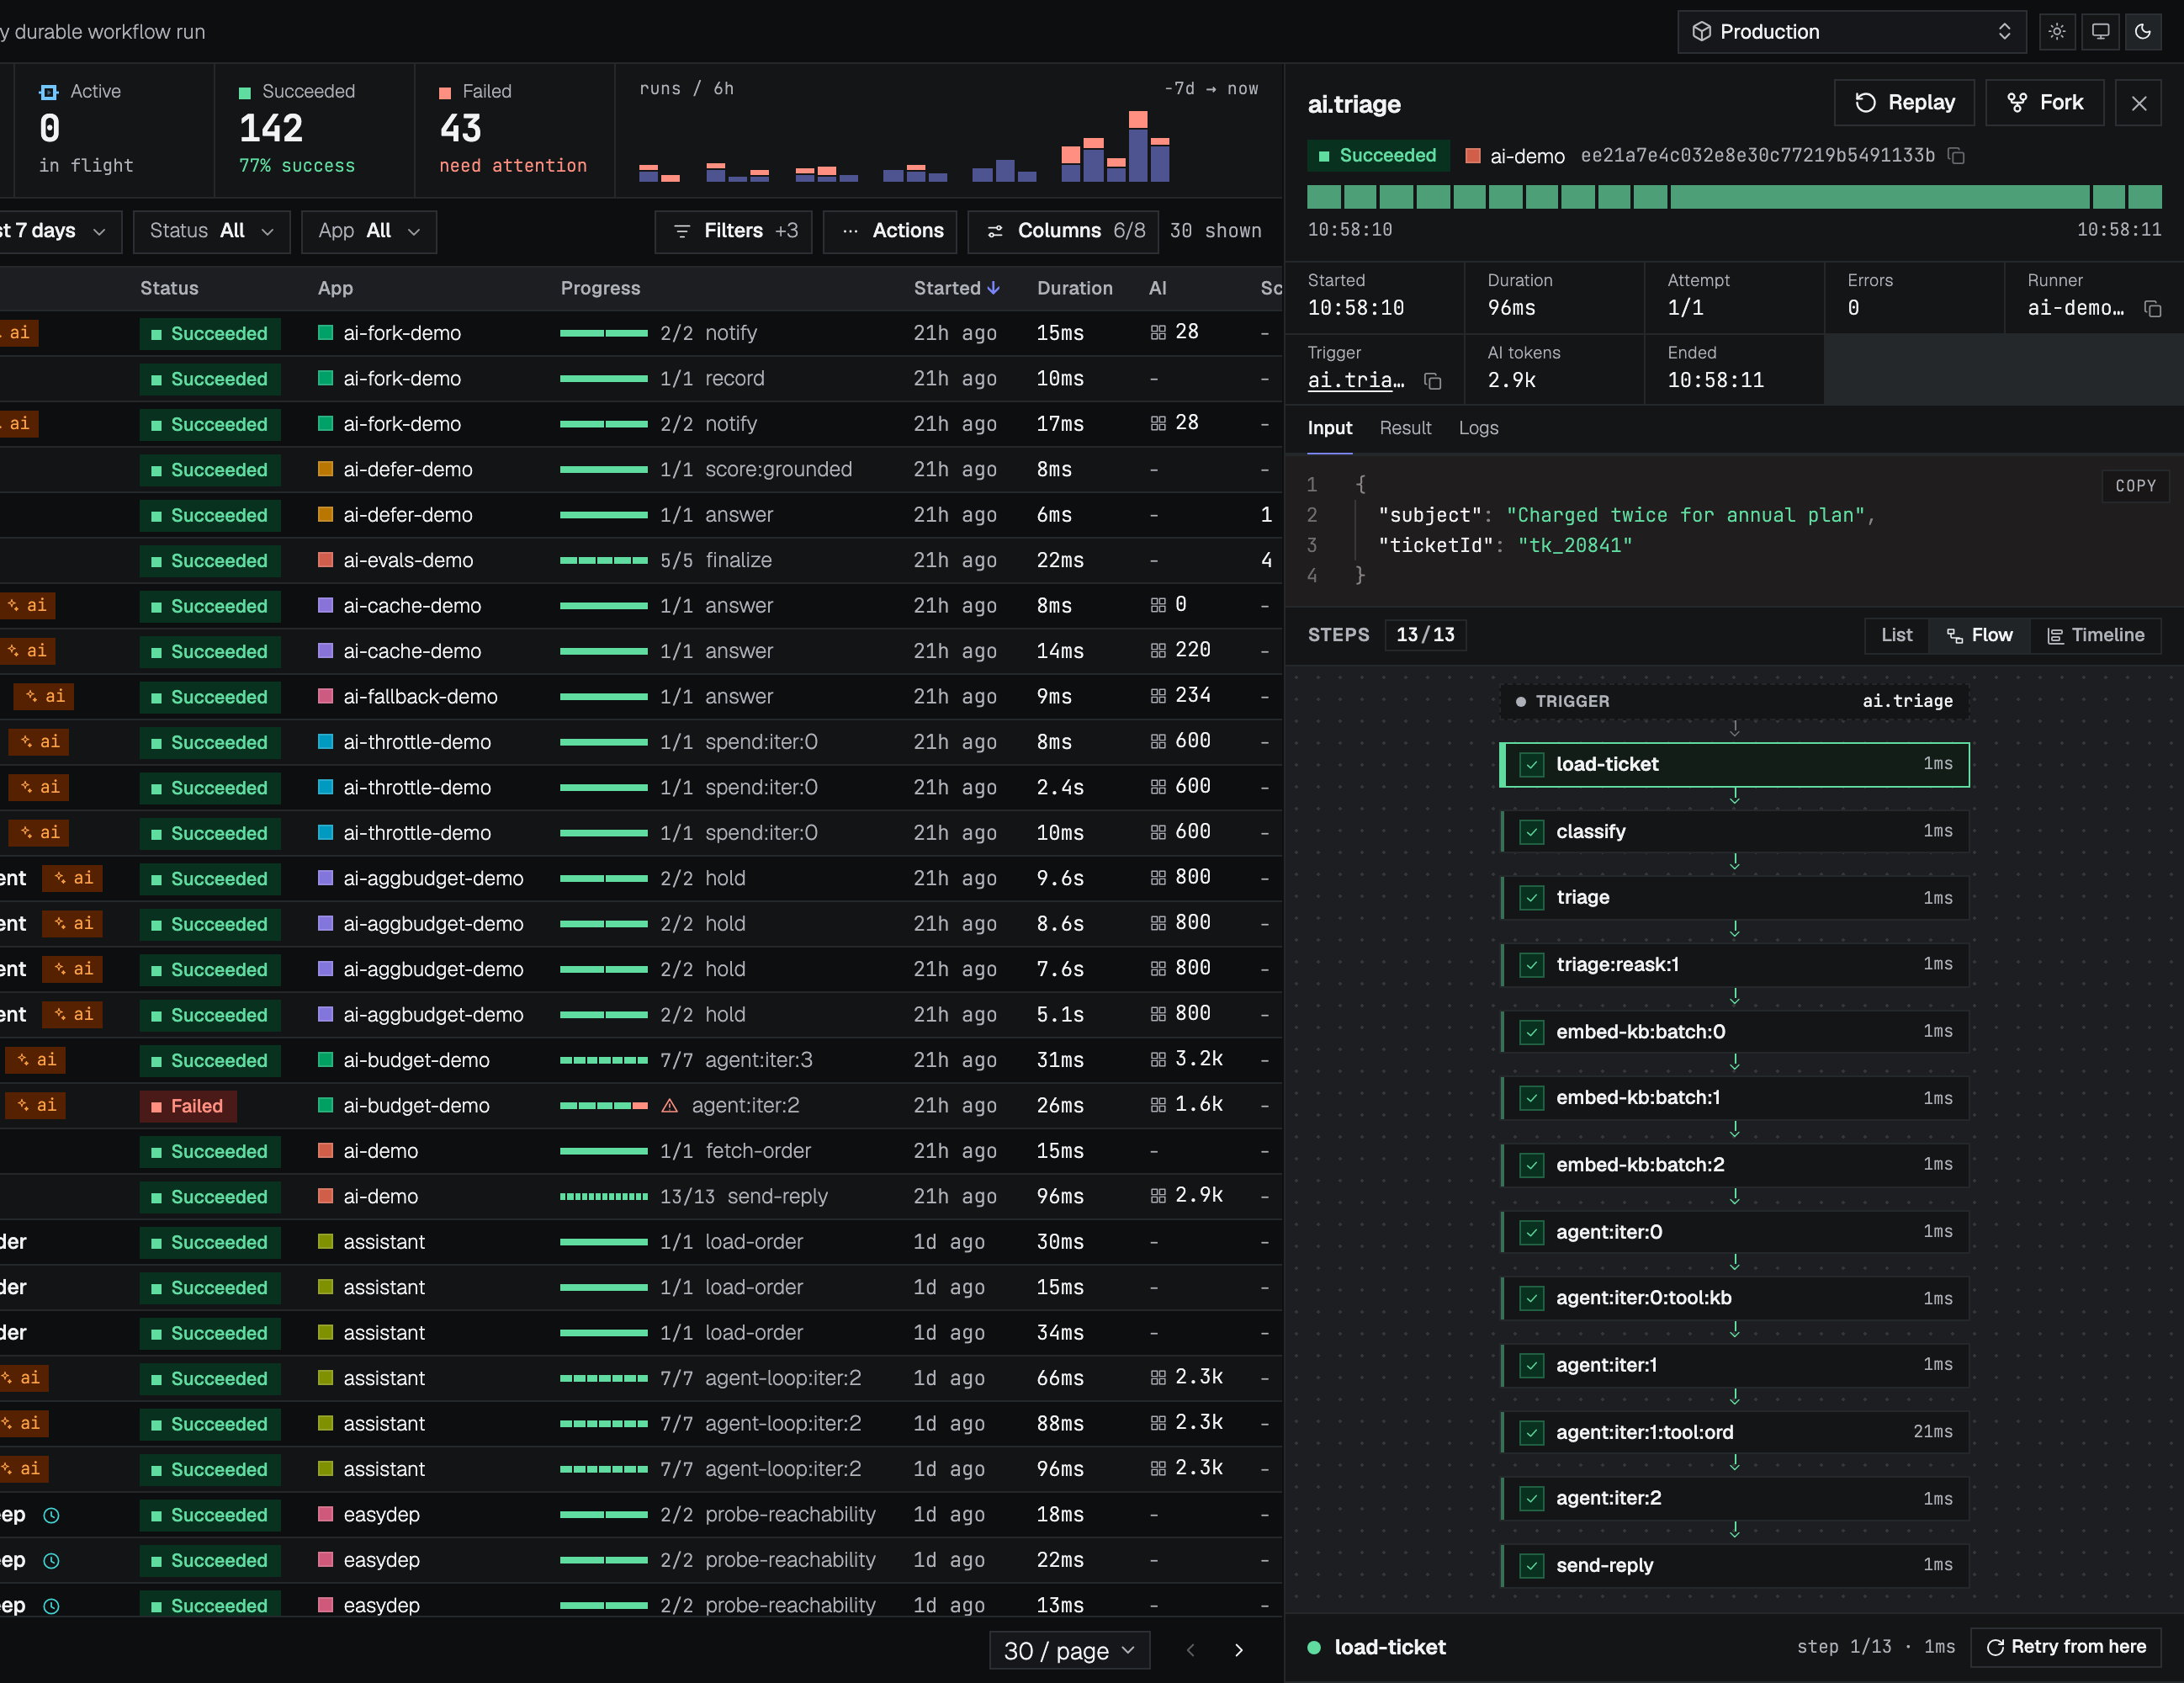Click the Duration column header
This screenshot has height=1683, width=2184.
(x=1074, y=288)
